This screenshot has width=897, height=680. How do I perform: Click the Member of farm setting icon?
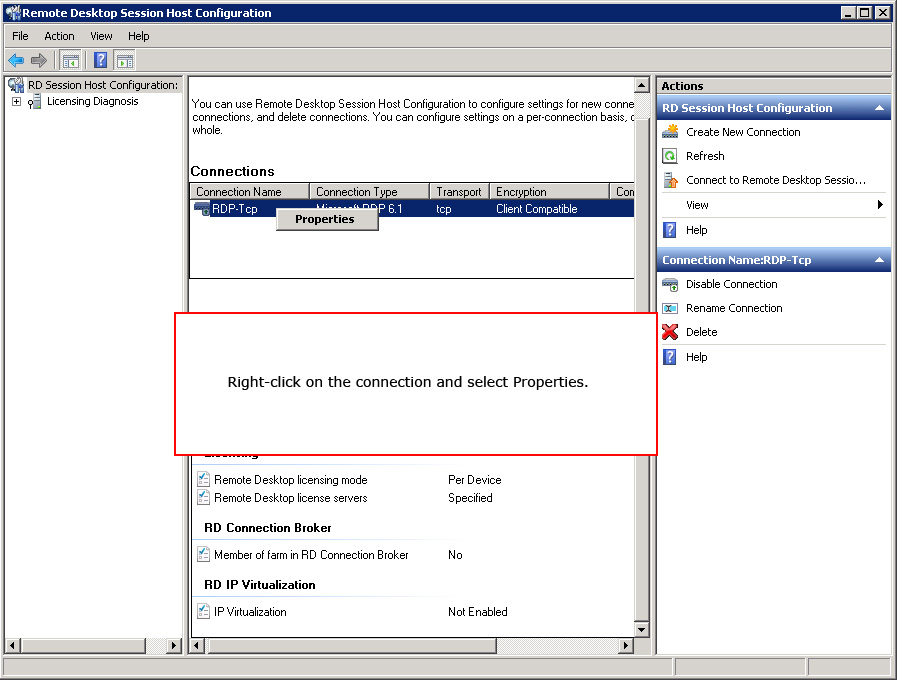coord(204,554)
